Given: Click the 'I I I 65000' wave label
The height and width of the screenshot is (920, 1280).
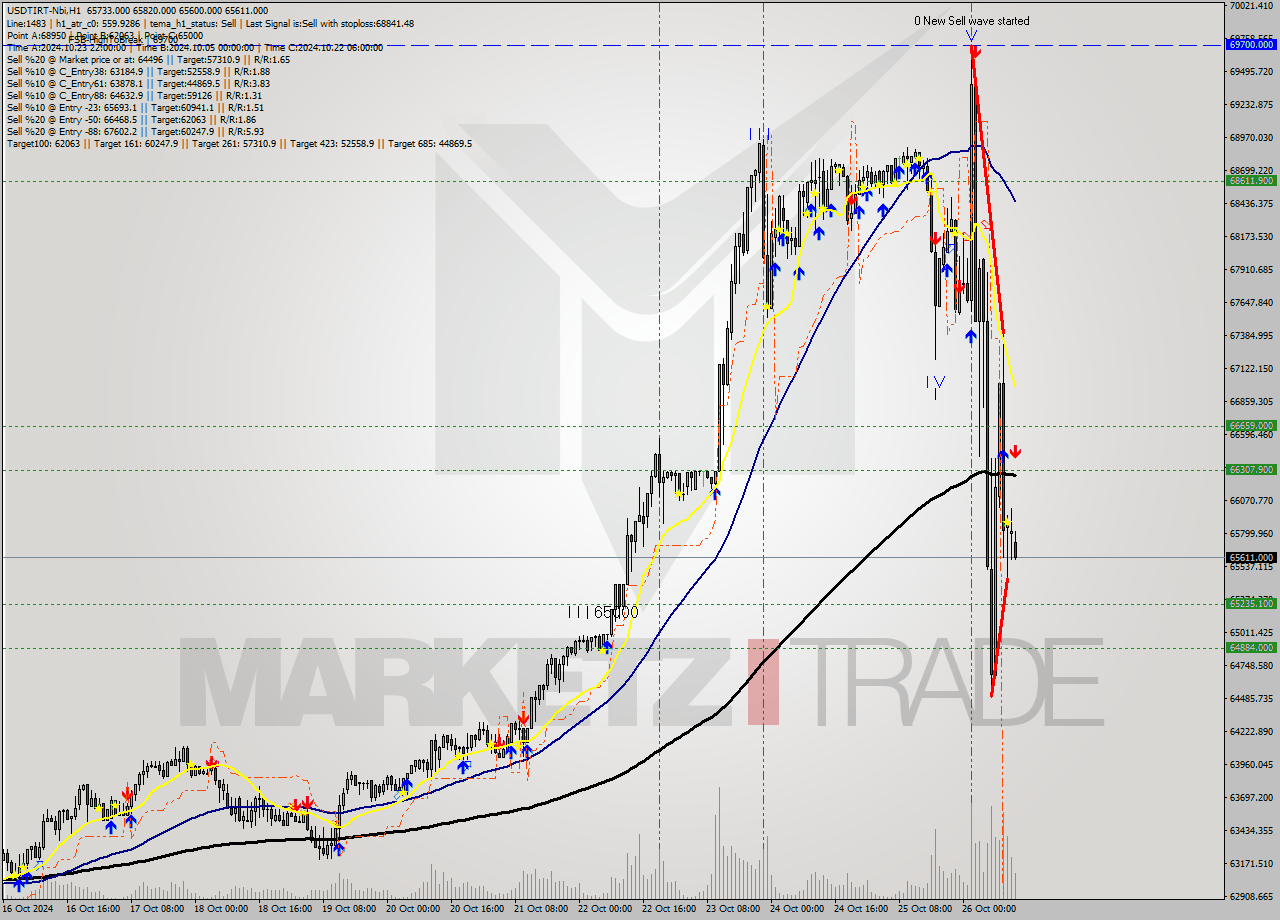Looking at the screenshot, I should coord(602,611).
